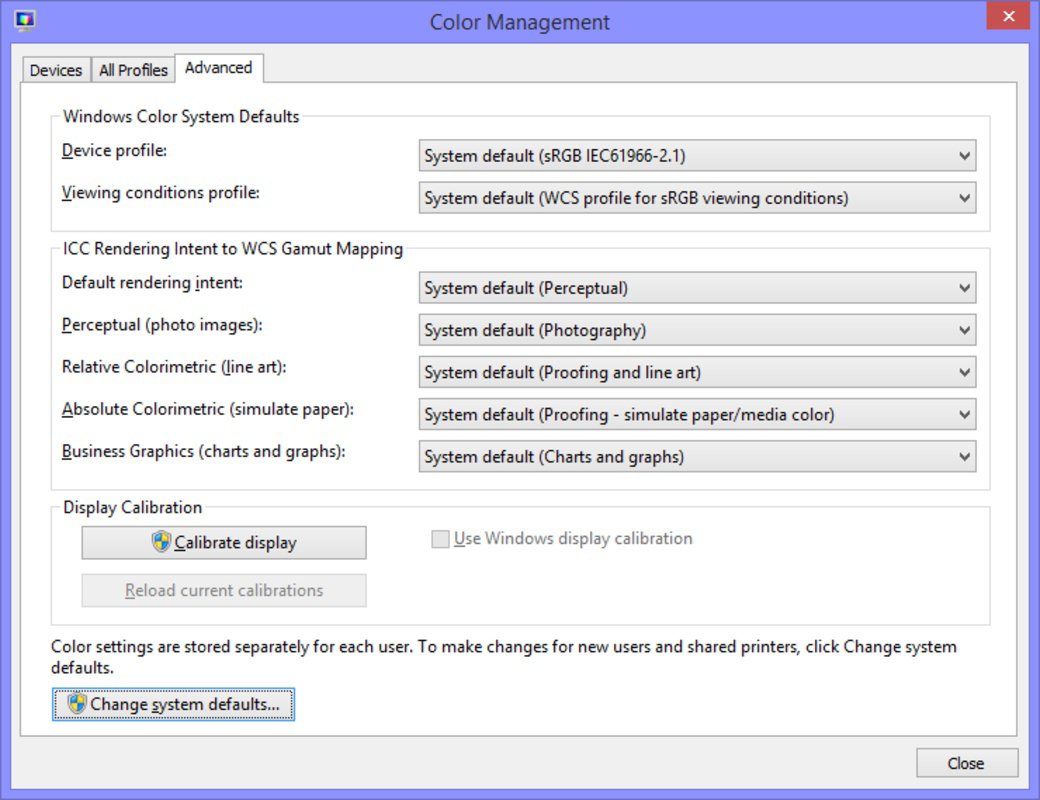Click the Calibrate display button
This screenshot has height=800, width=1040.
[223, 542]
